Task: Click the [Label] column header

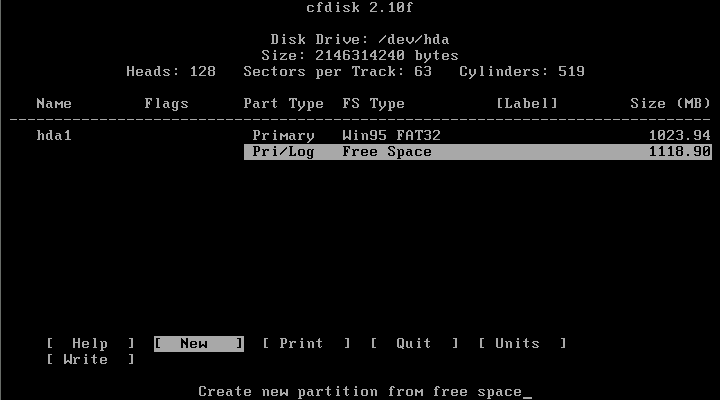Action: click(x=526, y=103)
